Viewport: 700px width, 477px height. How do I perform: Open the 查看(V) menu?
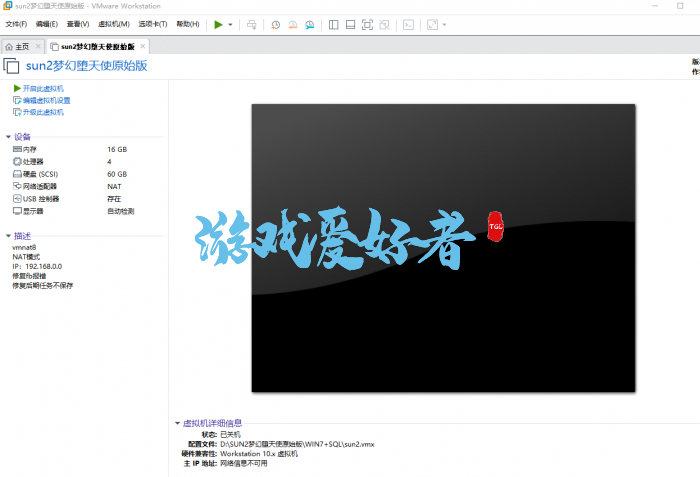point(78,24)
